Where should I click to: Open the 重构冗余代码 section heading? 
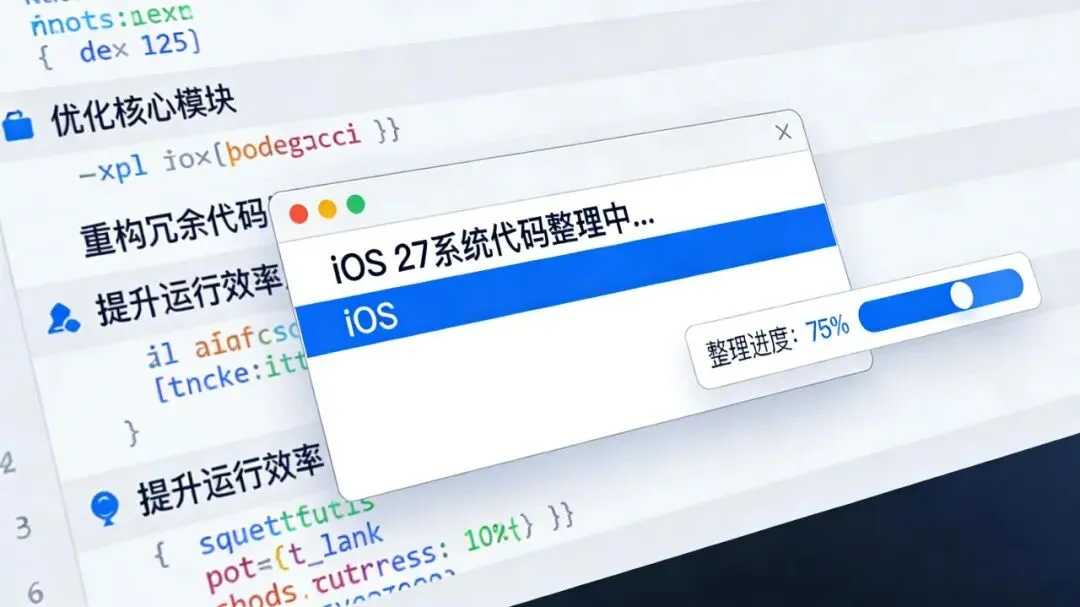click(x=174, y=229)
